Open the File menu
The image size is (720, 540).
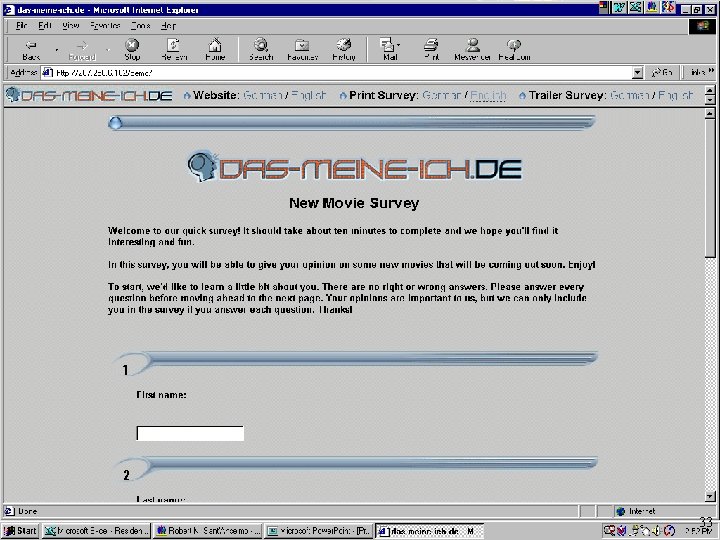22,26
